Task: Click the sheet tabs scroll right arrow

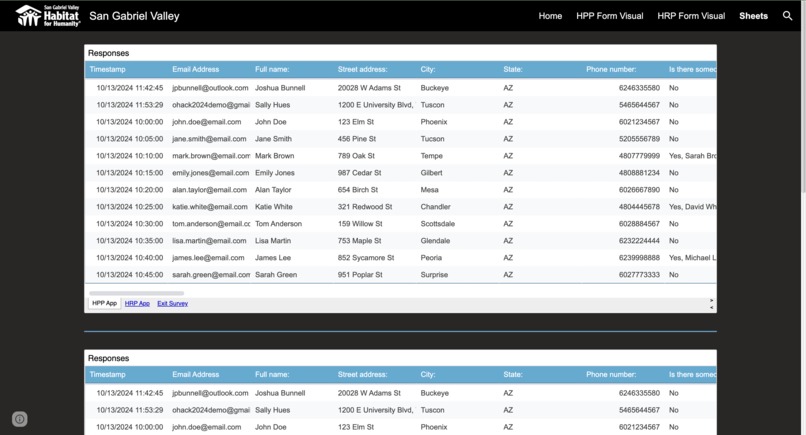Action: [x=711, y=300]
